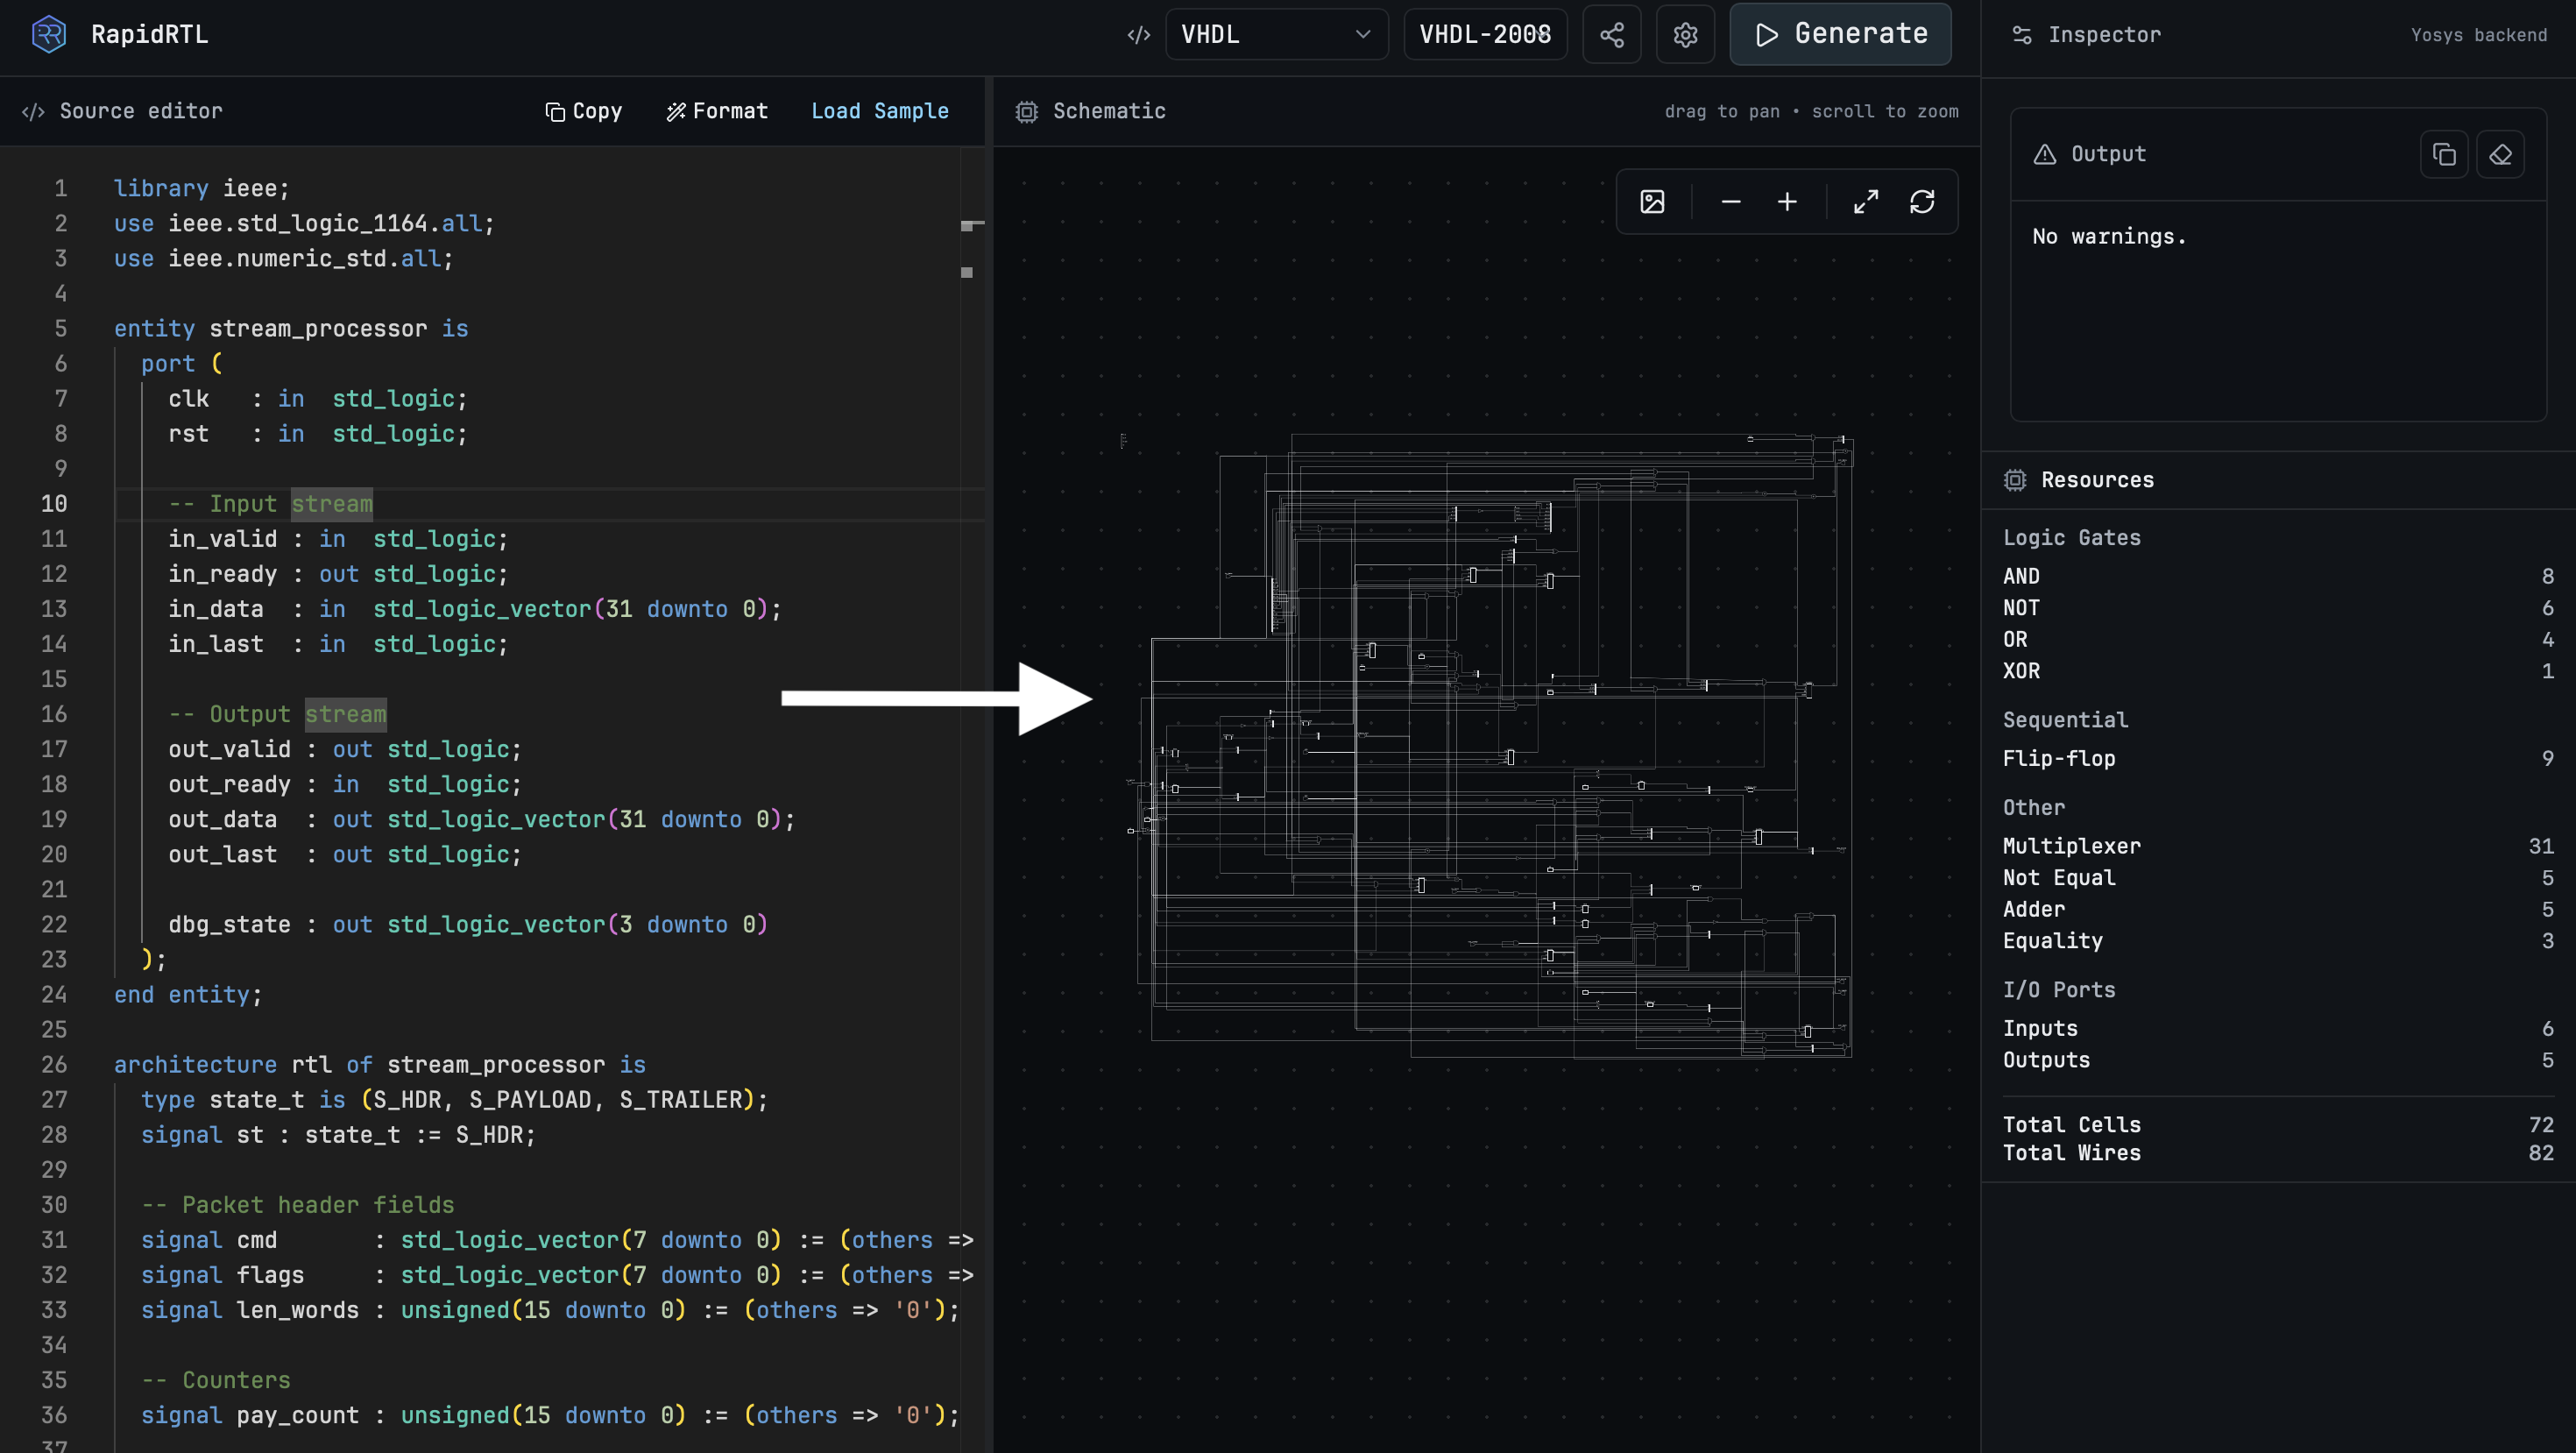Open the share icon button
Viewport: 2576px width, 1453px height.
[1611, 35]
